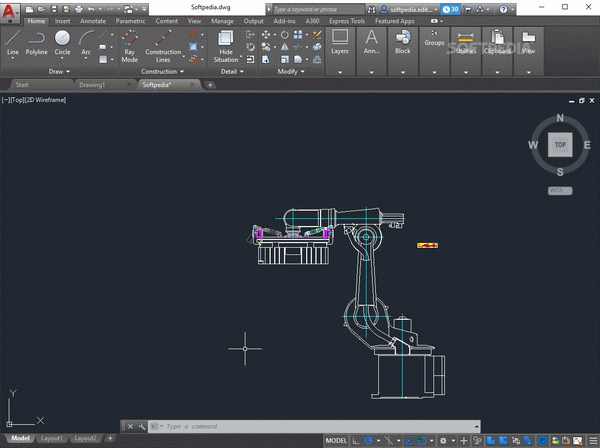Click the Save As icon in quick access toolbar
This screenshot has width=600, height=448.
tap(67, 9)
